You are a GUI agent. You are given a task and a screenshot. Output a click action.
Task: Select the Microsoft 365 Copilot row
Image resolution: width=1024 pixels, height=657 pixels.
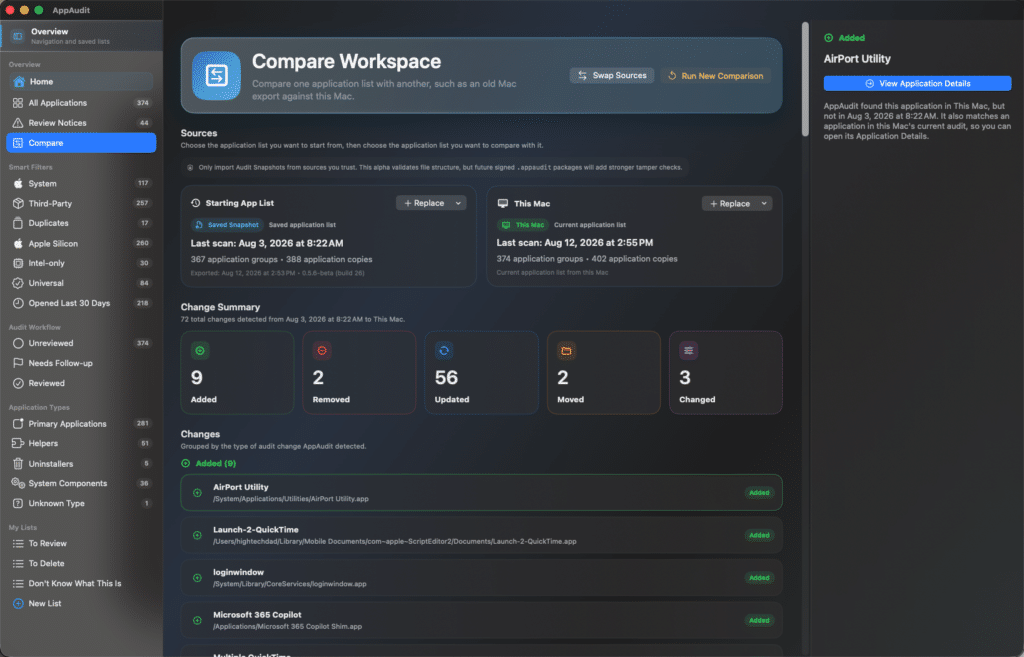(x=481, y=620)
